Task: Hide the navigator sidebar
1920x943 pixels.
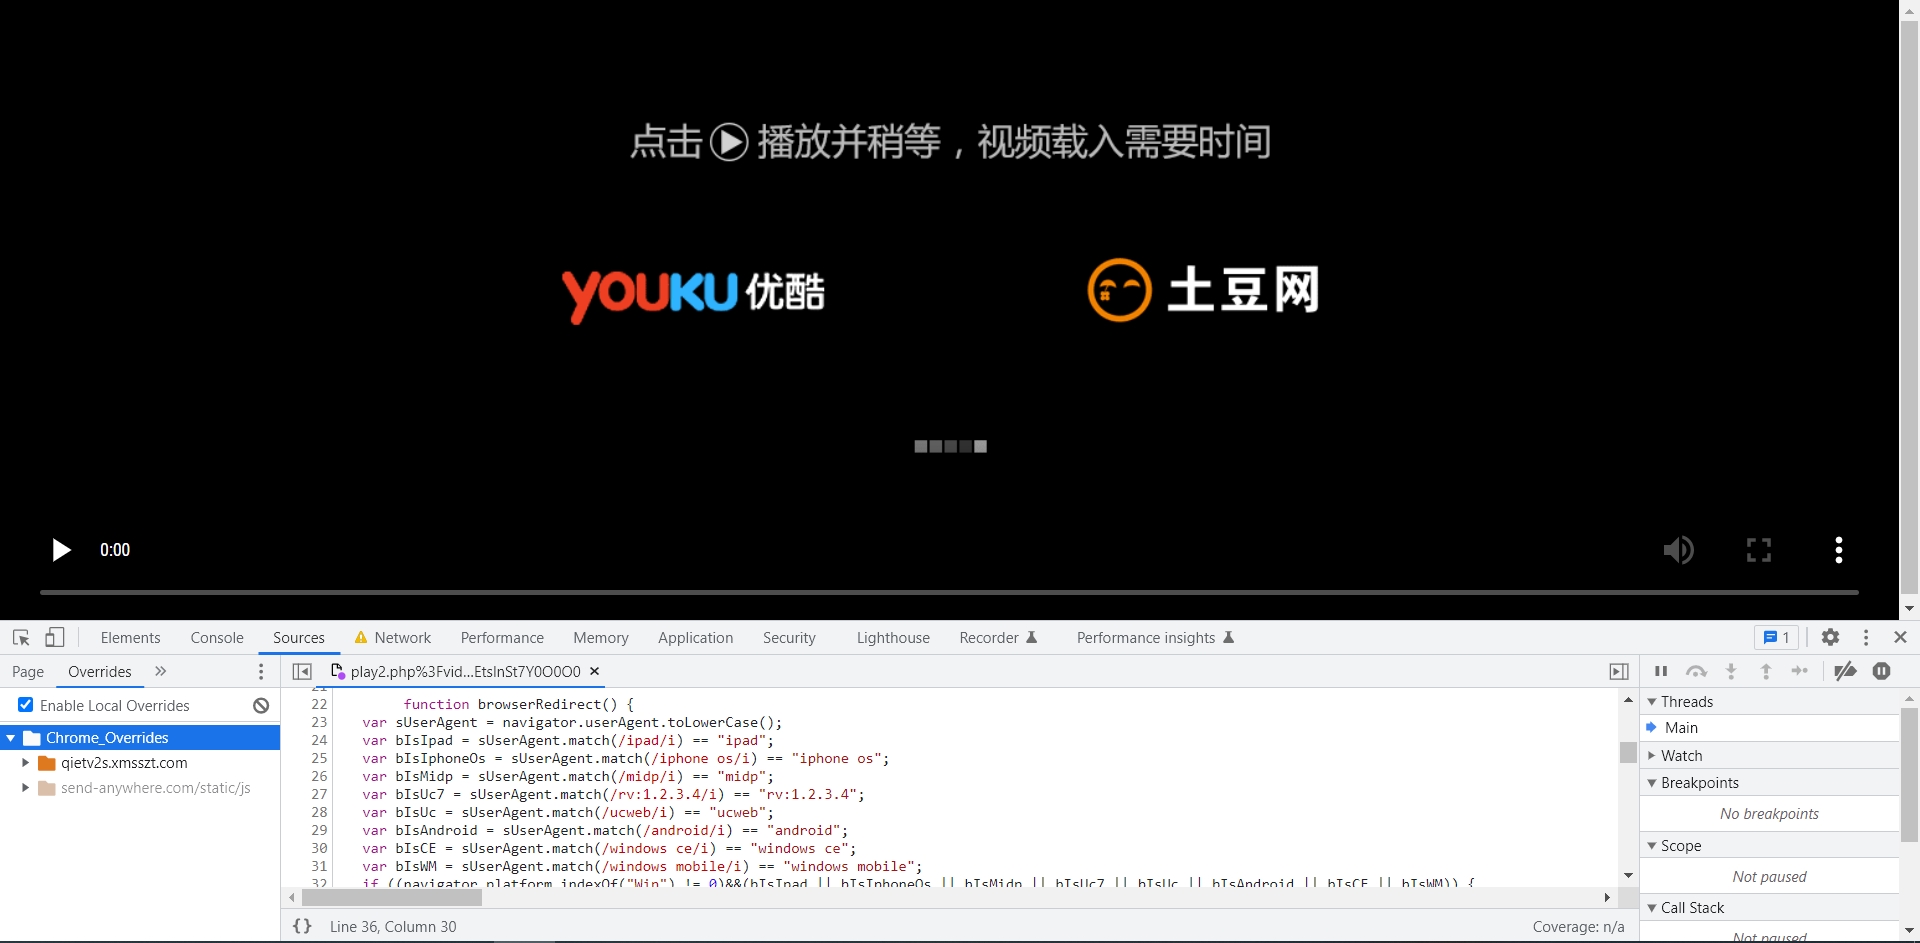Action: [302, 672]
